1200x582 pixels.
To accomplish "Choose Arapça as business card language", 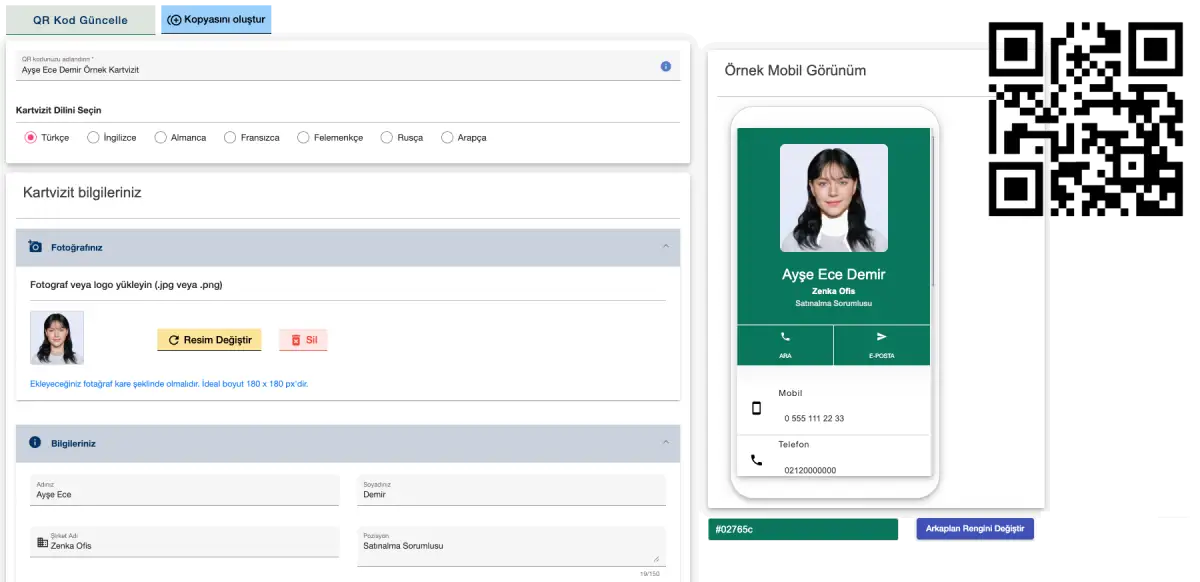I will point(447,138).
